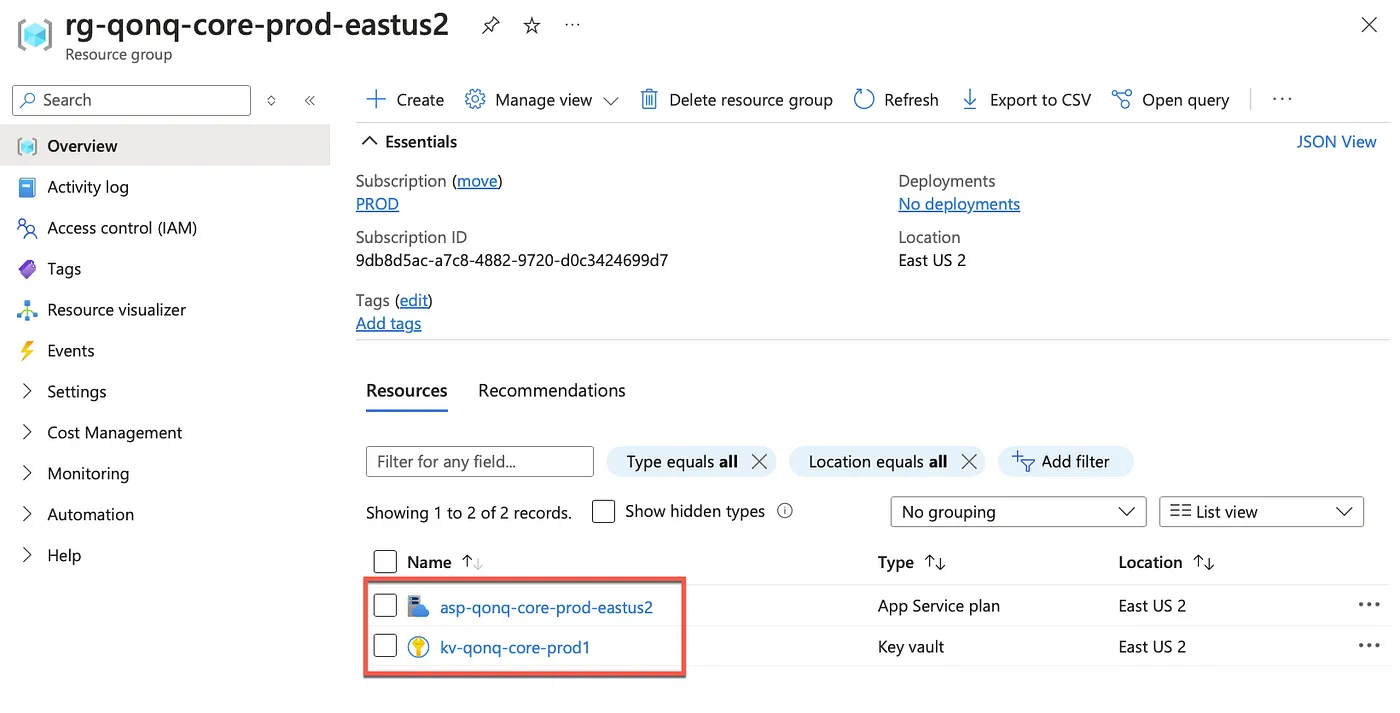Open the PROD subscription link
The height and width of the screenshot is (713, 1400).
377,204
